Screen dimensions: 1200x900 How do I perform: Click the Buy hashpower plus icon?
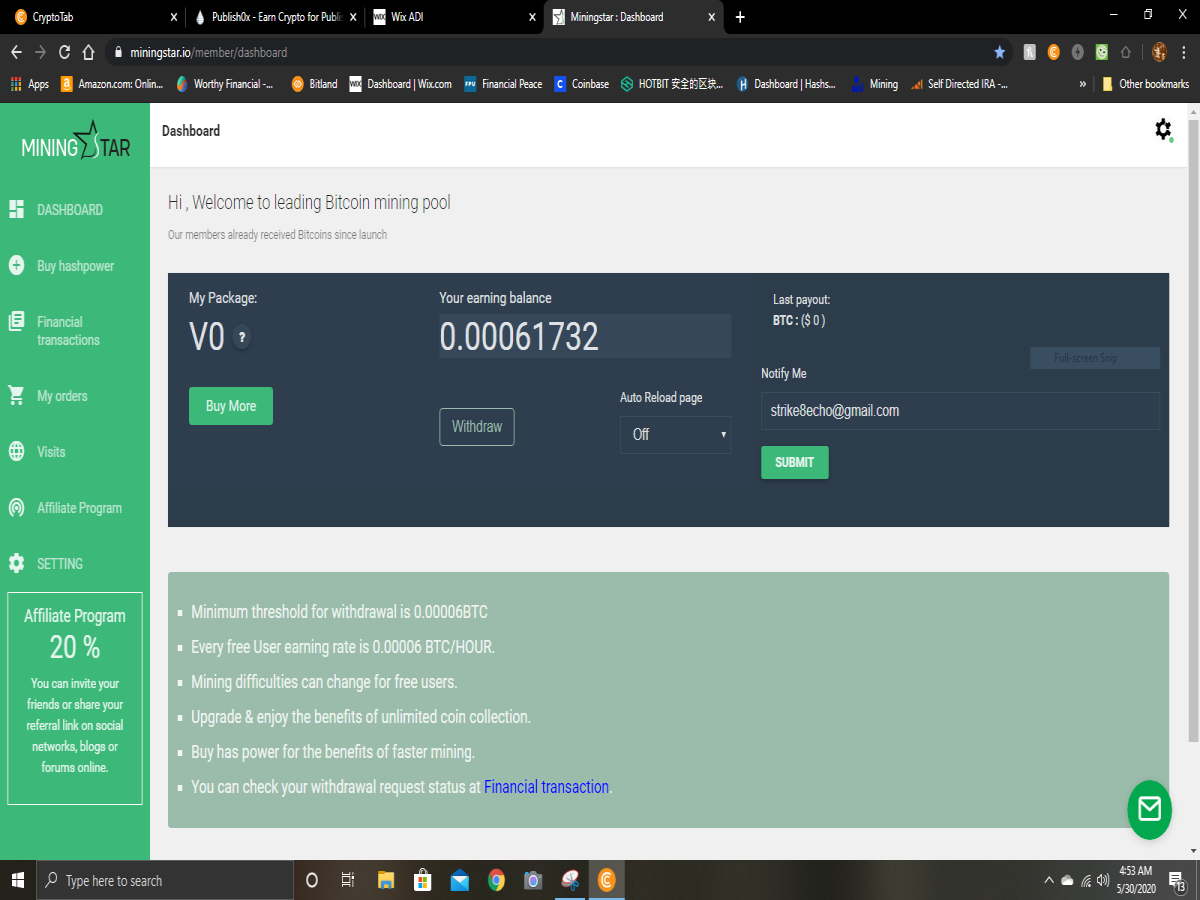tap(16, 265)
